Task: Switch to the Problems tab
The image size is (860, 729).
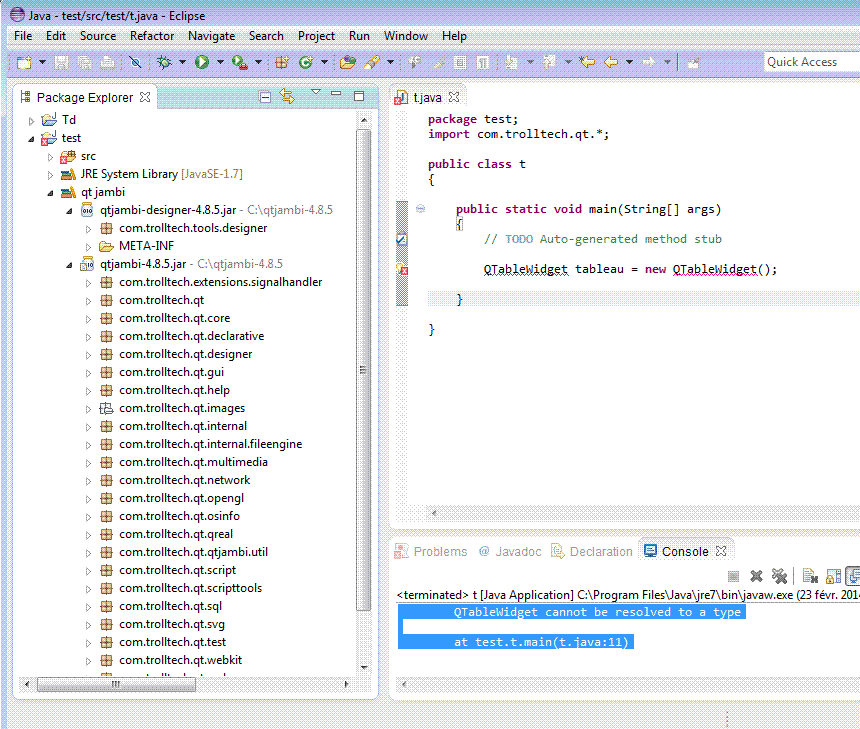Action: click(431, 551)
